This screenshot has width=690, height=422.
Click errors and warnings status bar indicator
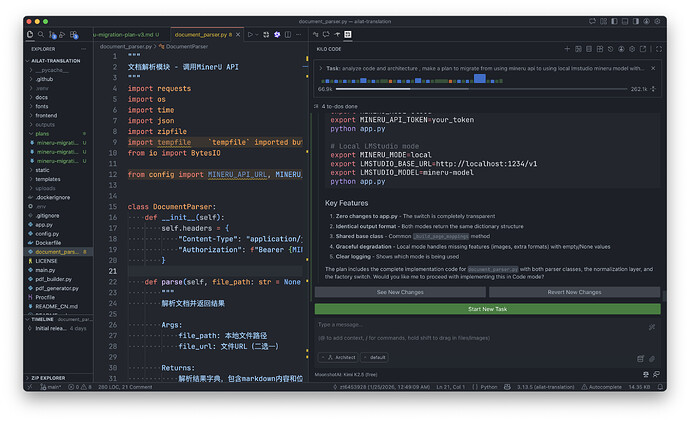(x=80, y=387)
